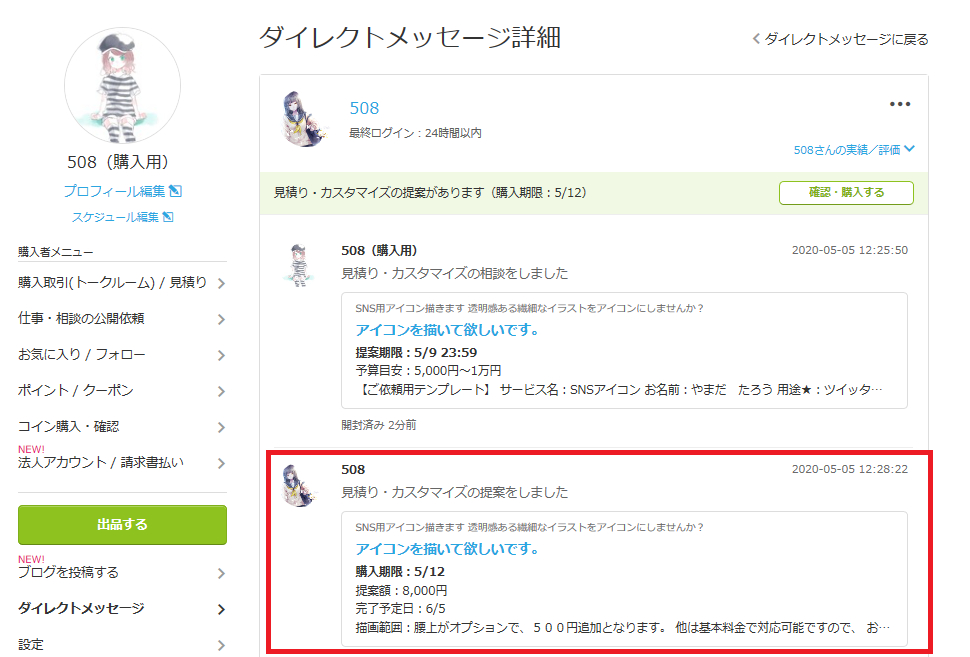Open the 508 username link in header

[x=364, y=108]
